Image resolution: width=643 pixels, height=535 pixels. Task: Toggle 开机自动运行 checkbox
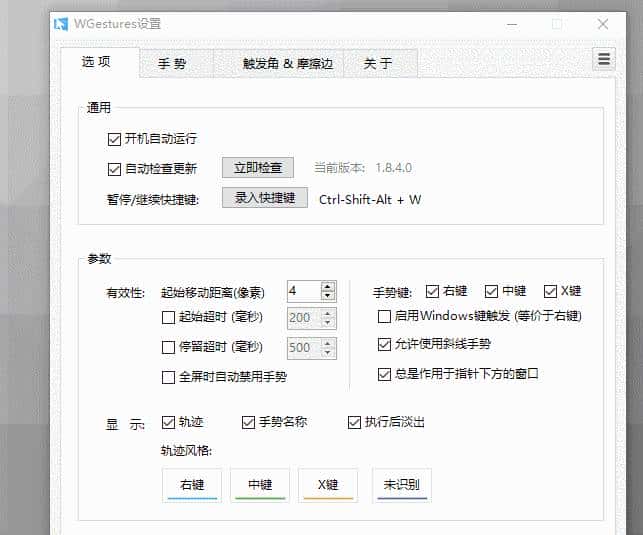tap(114, 139)
